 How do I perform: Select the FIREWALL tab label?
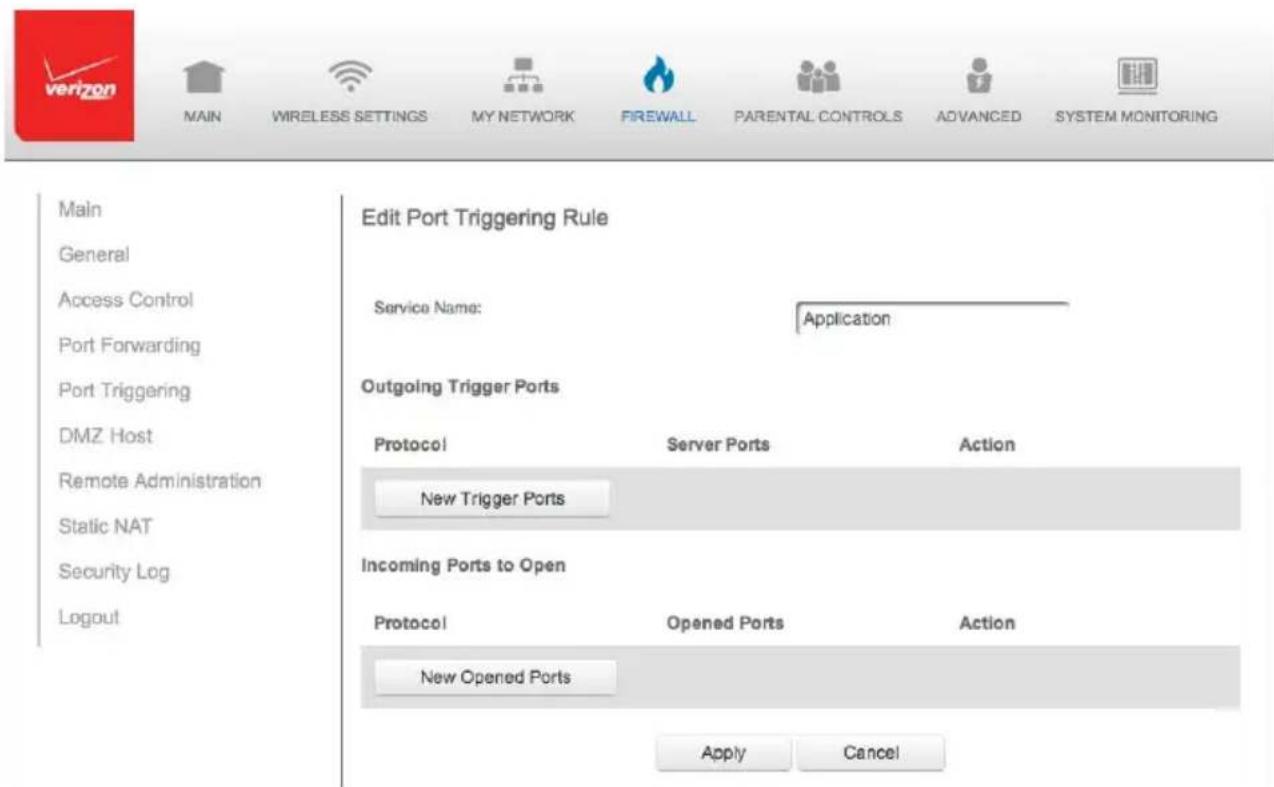[x=658, y=117]
